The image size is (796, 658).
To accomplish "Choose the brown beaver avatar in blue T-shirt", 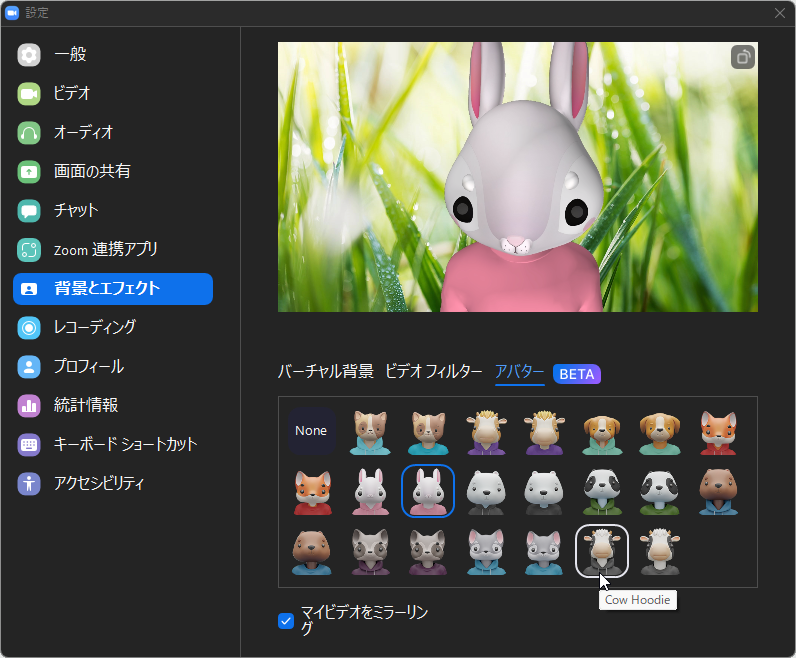I will 312,551.
